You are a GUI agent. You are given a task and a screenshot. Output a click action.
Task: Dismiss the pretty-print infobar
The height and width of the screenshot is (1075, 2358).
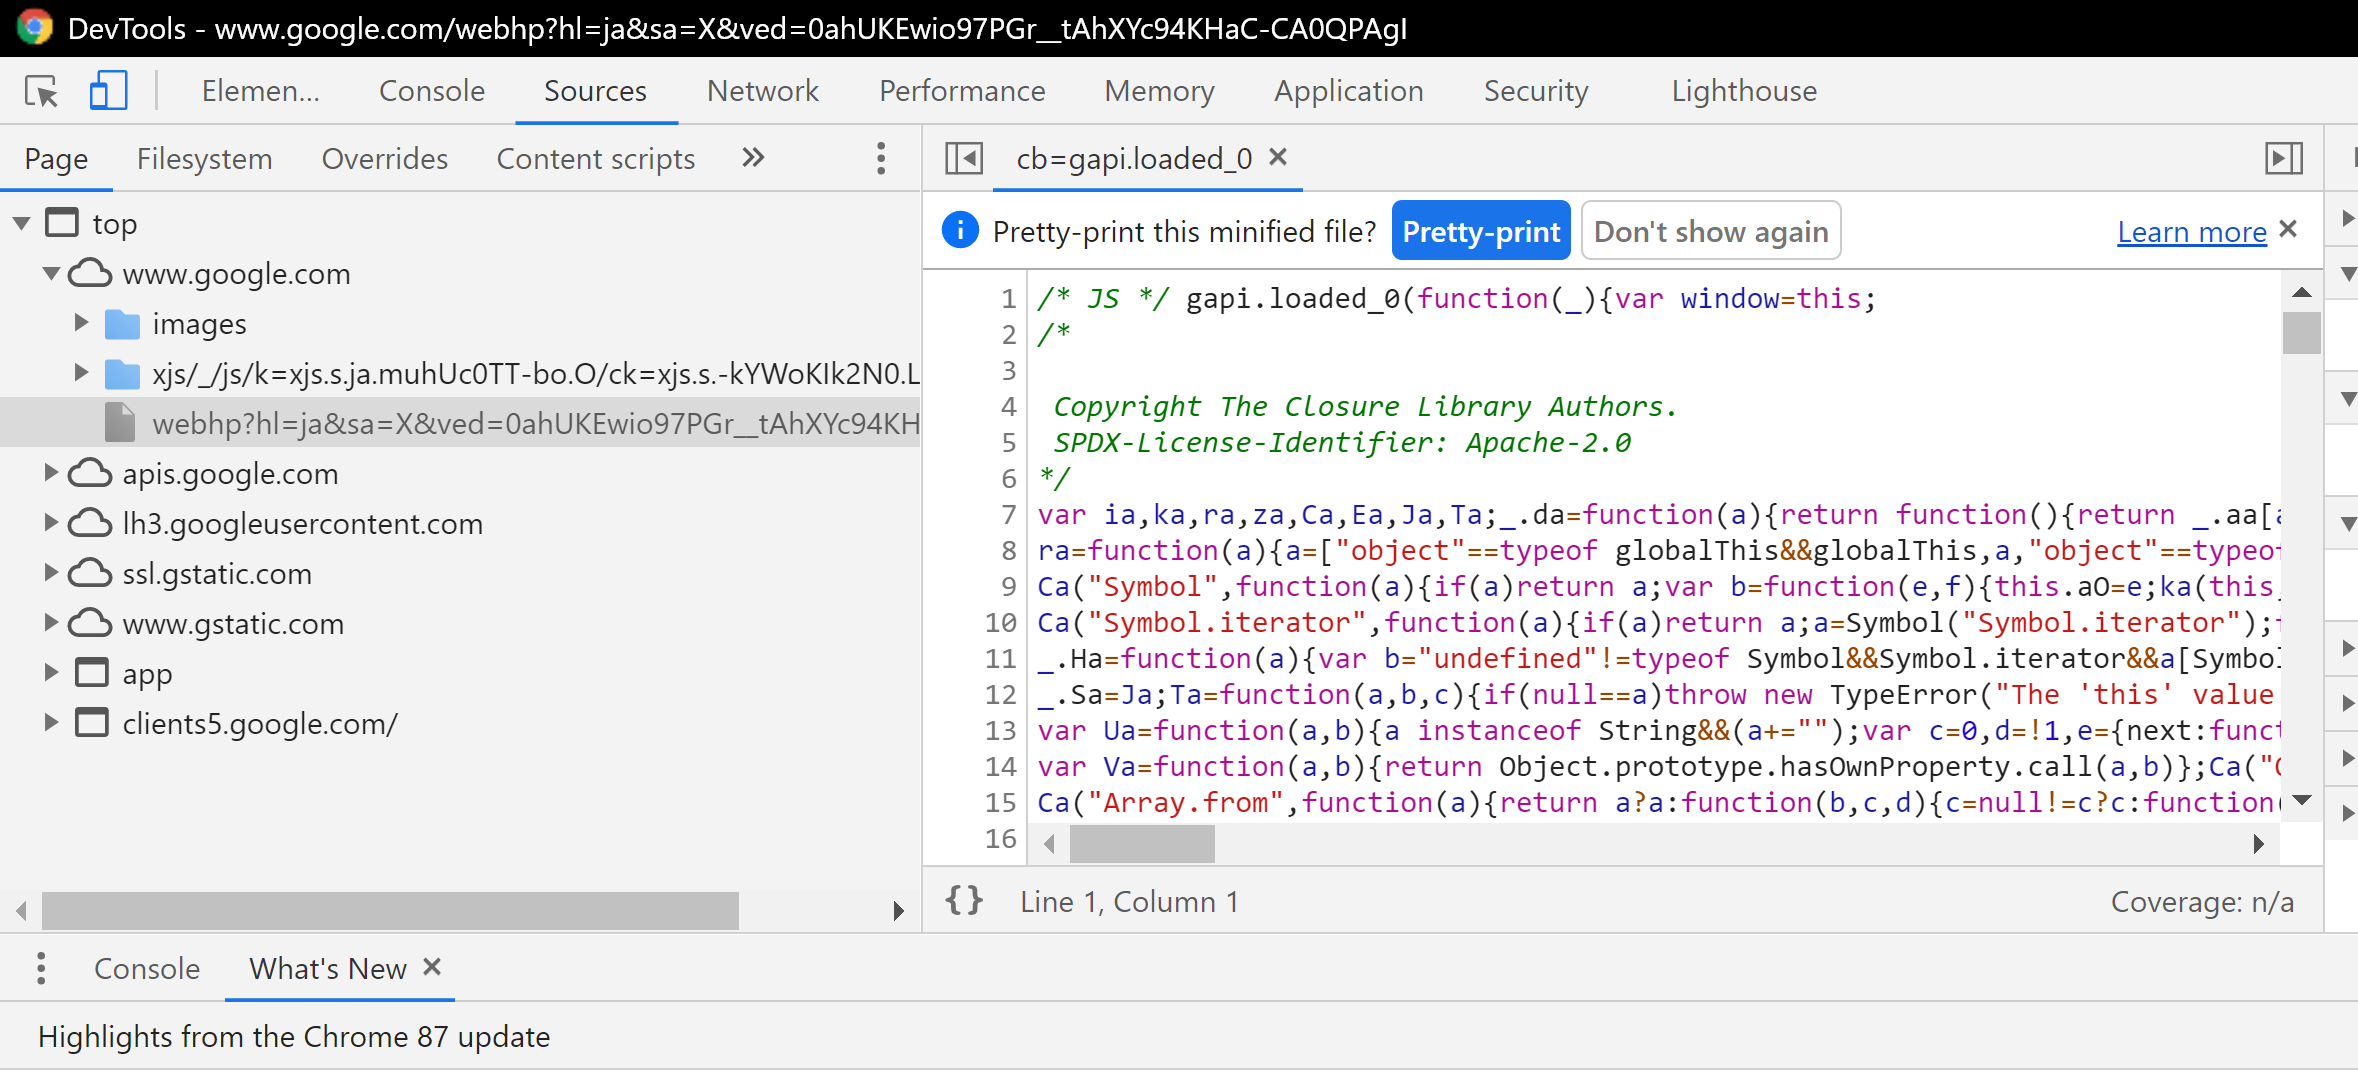[2288, 229]
